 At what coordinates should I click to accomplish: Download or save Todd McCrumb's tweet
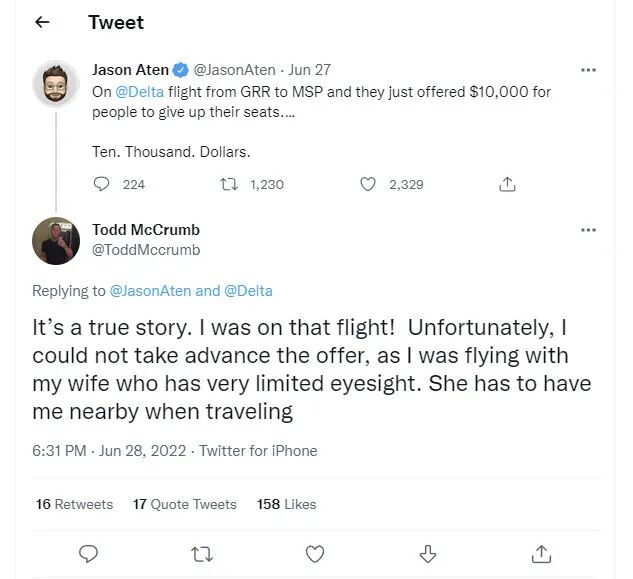tap(428, 553)
